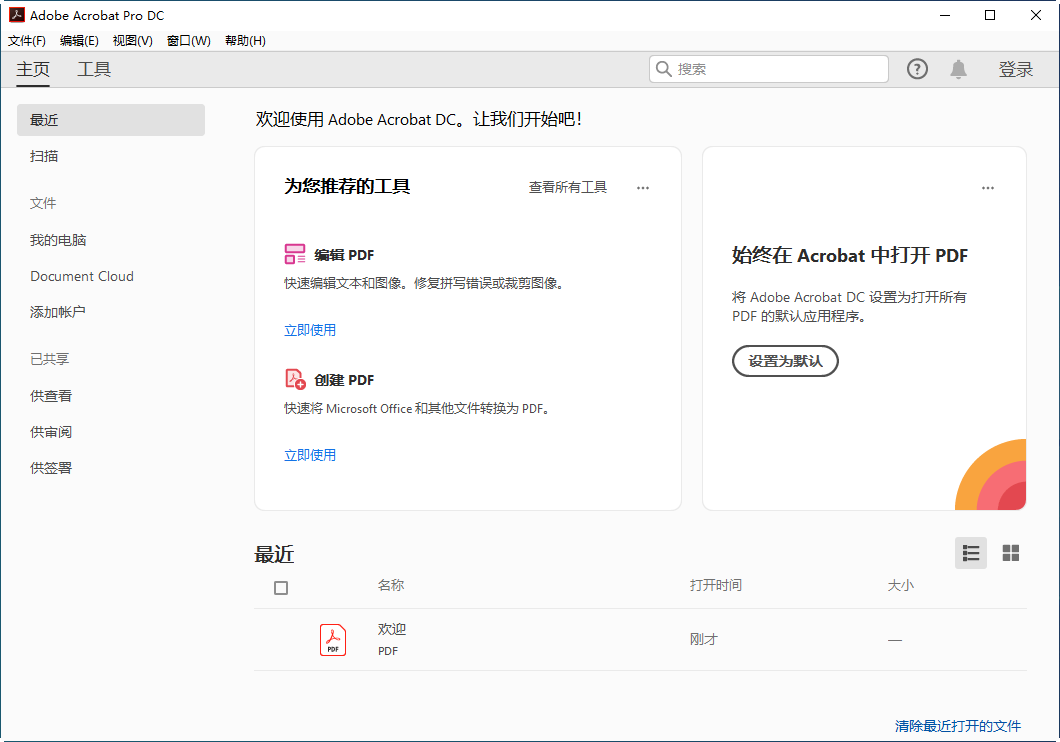Click into the 搜索 search field
Viewport: 1060px width, 742px height.
769,69
